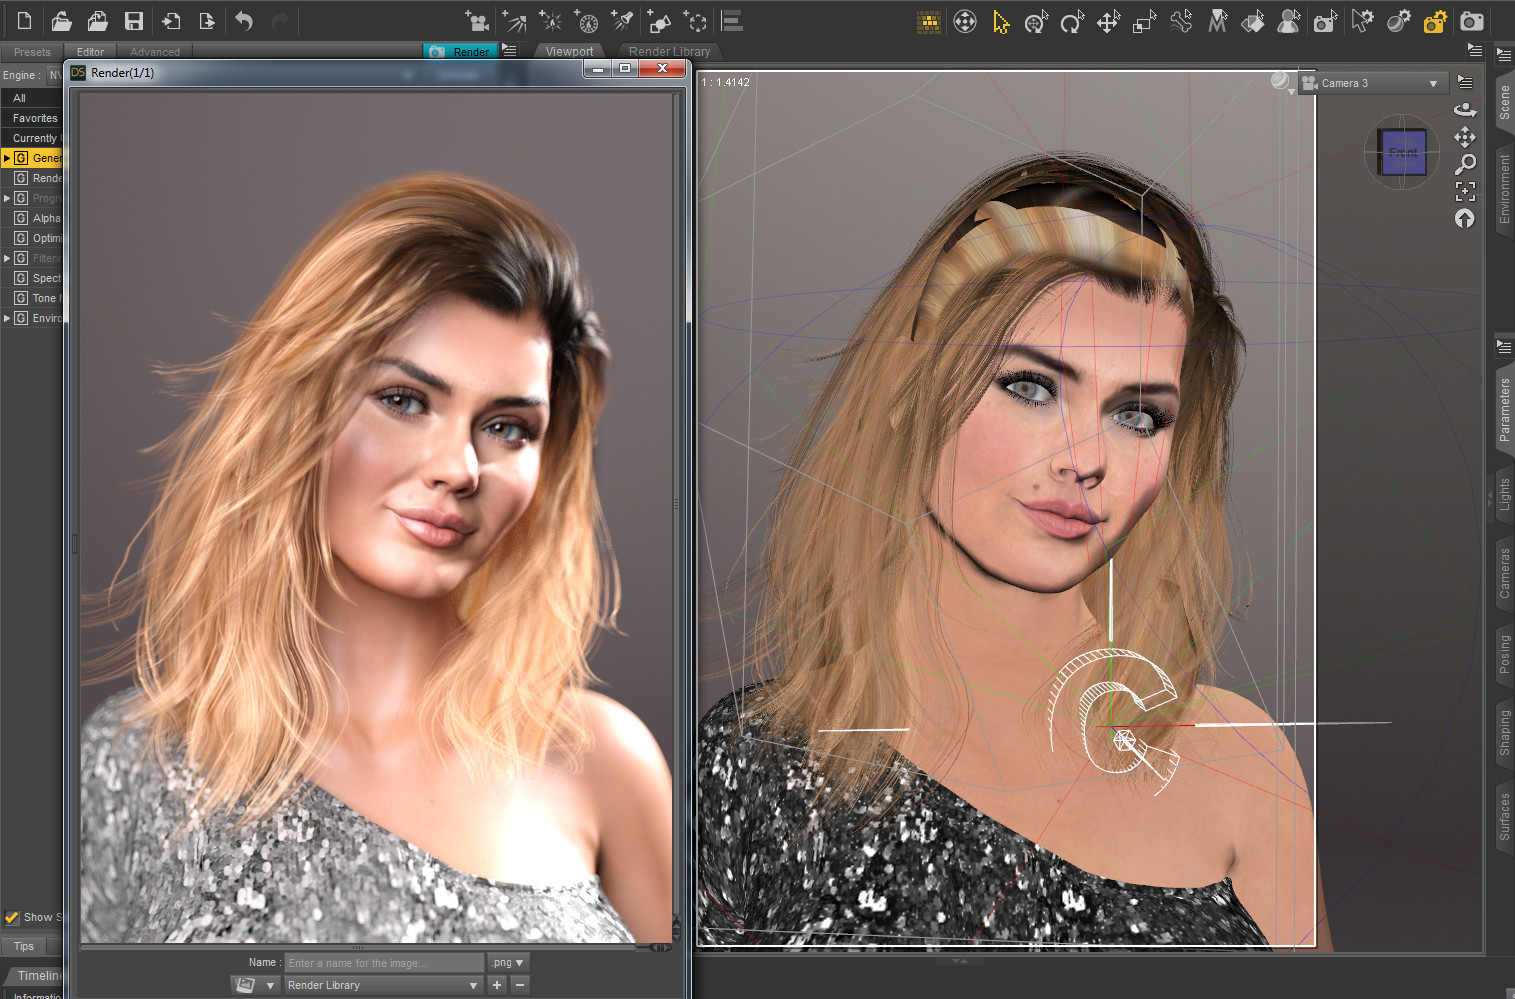The width and height of the screenshot is (1515, 999).
Task: Open the Tips tab
Action: [x=24, y=946]
